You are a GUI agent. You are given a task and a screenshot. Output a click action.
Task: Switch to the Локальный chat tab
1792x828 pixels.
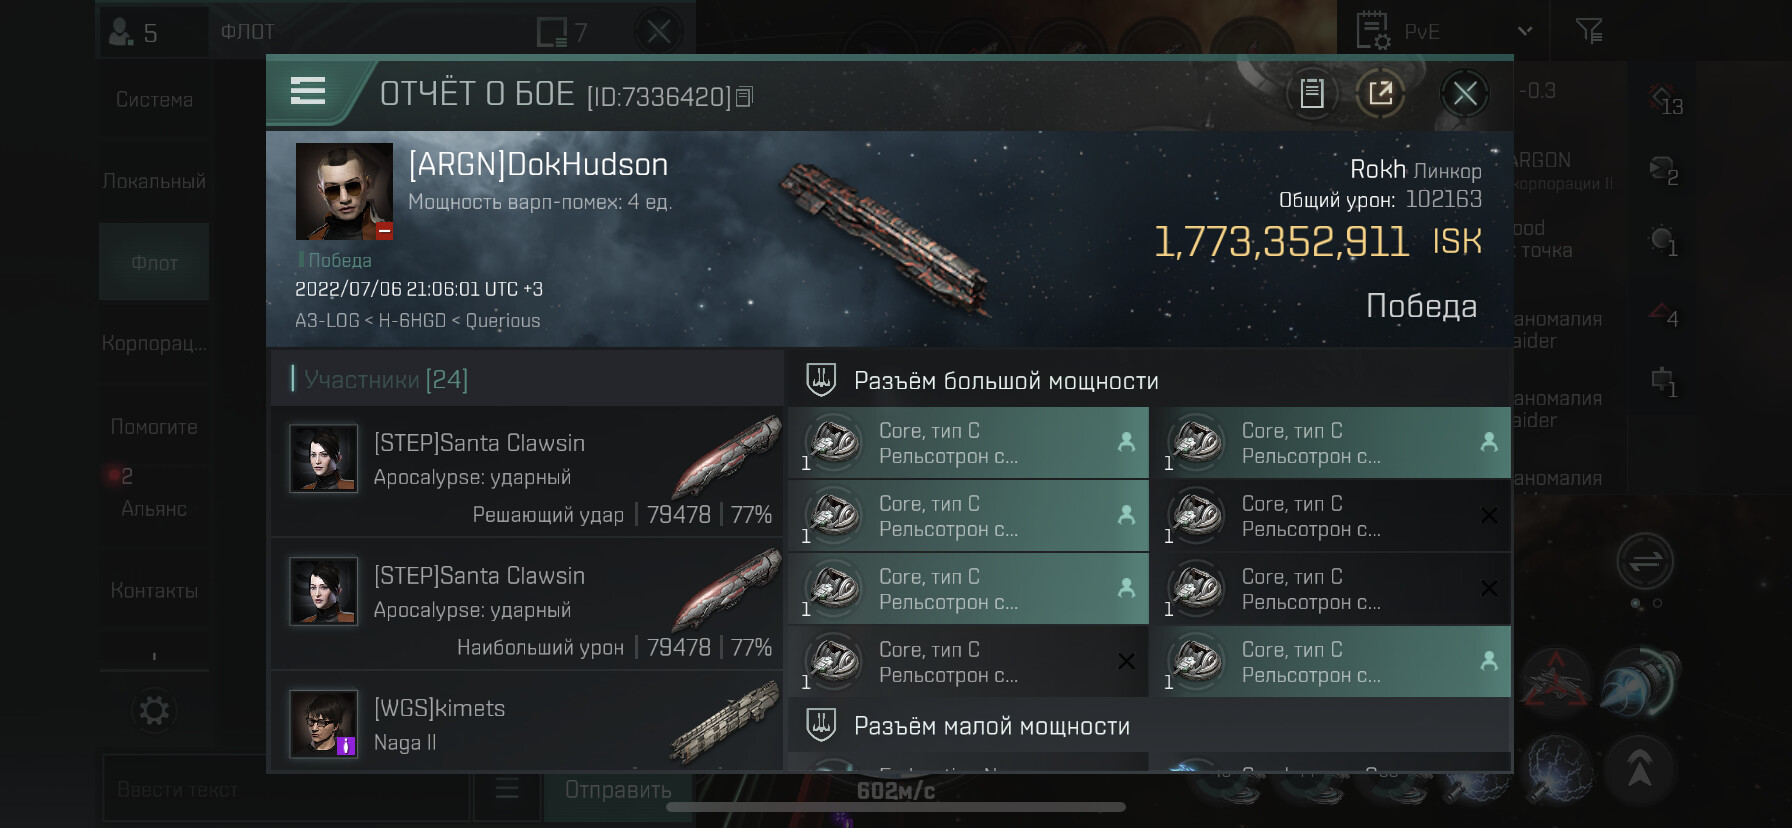(x=154, y=181)
